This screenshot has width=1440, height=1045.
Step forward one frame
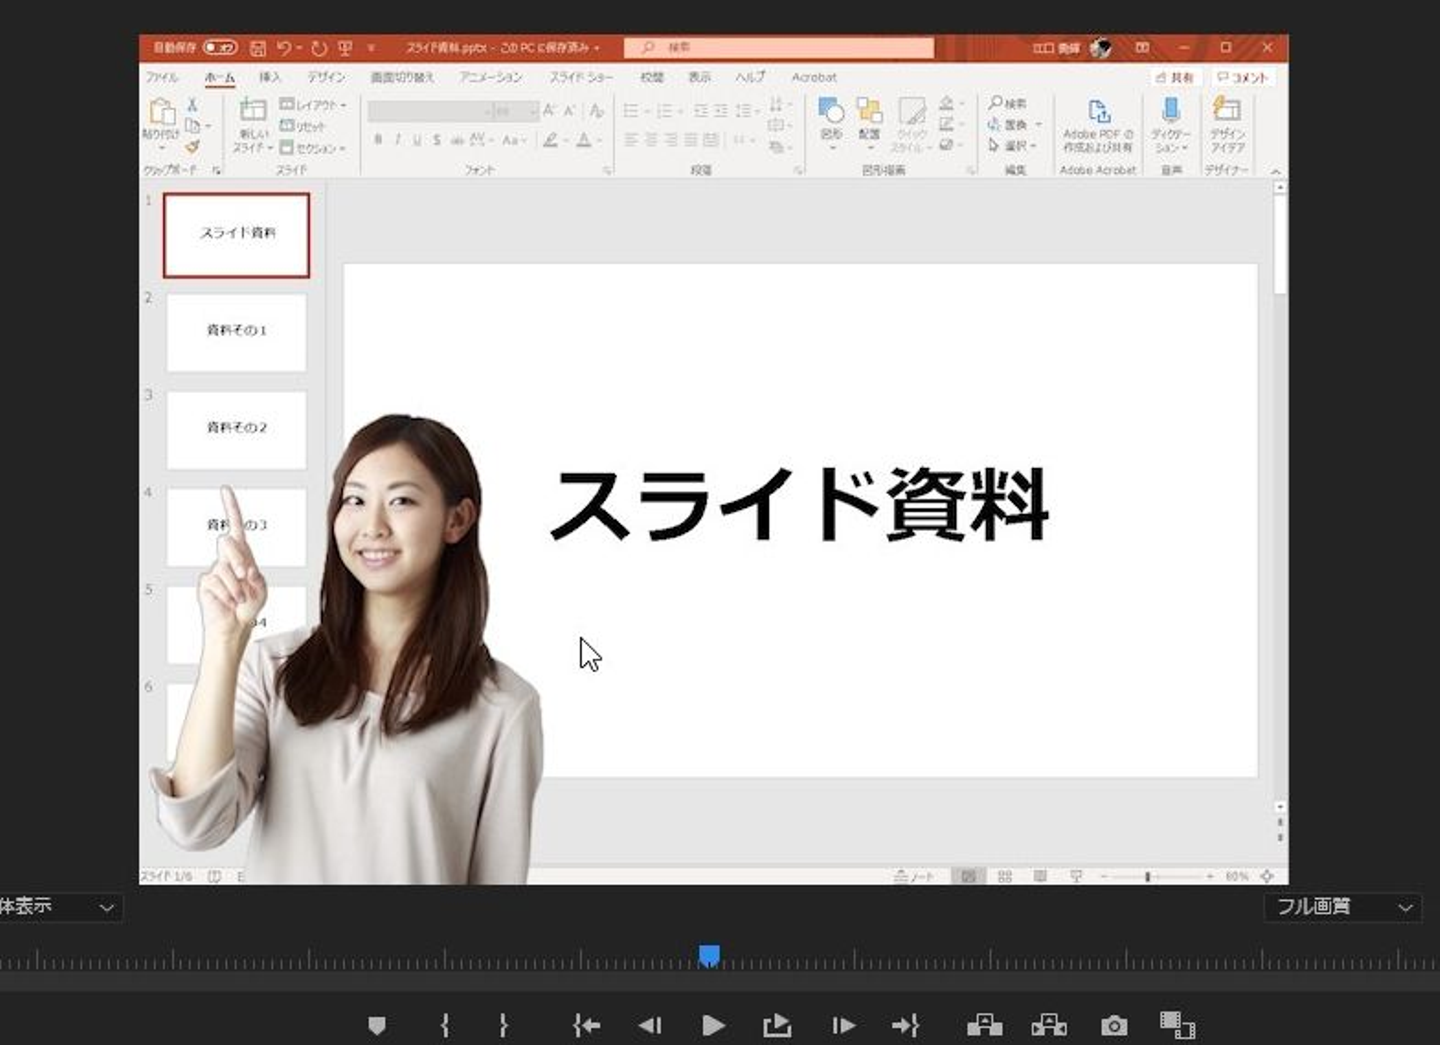click(843, 1025)
